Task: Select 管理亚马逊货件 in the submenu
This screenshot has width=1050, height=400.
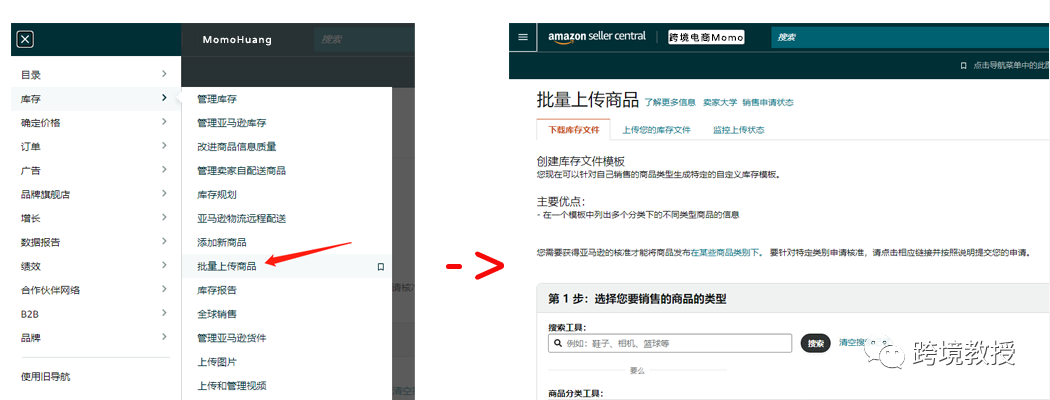Action: (232, 338)
